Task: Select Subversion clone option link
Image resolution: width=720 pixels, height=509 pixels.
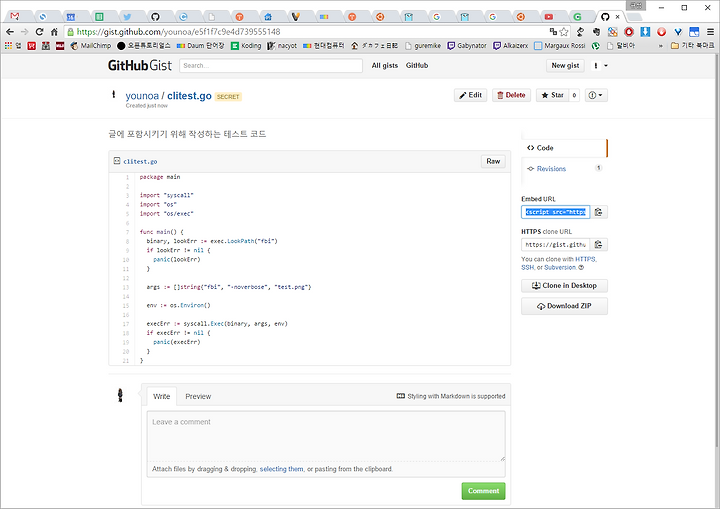Action: pyautogui.click(x=560, y=267)
